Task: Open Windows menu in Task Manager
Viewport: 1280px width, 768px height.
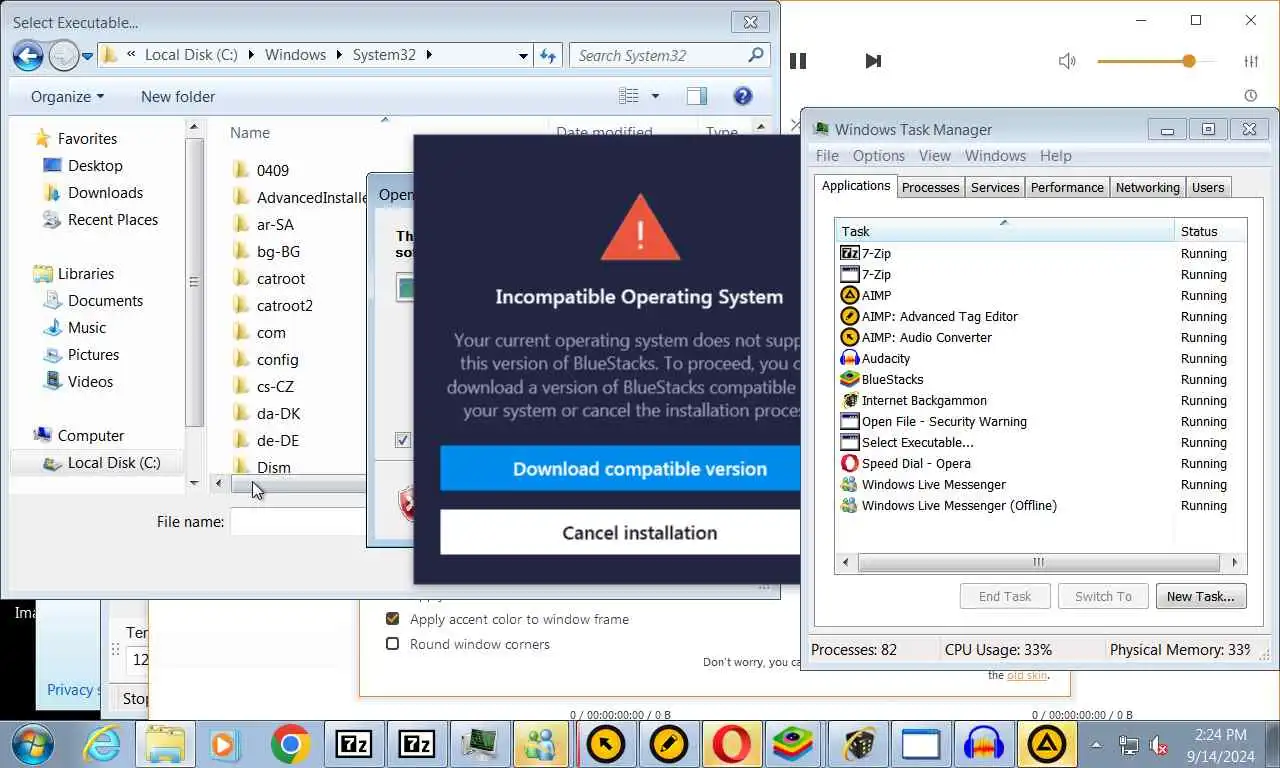Action: pos(995,156)
